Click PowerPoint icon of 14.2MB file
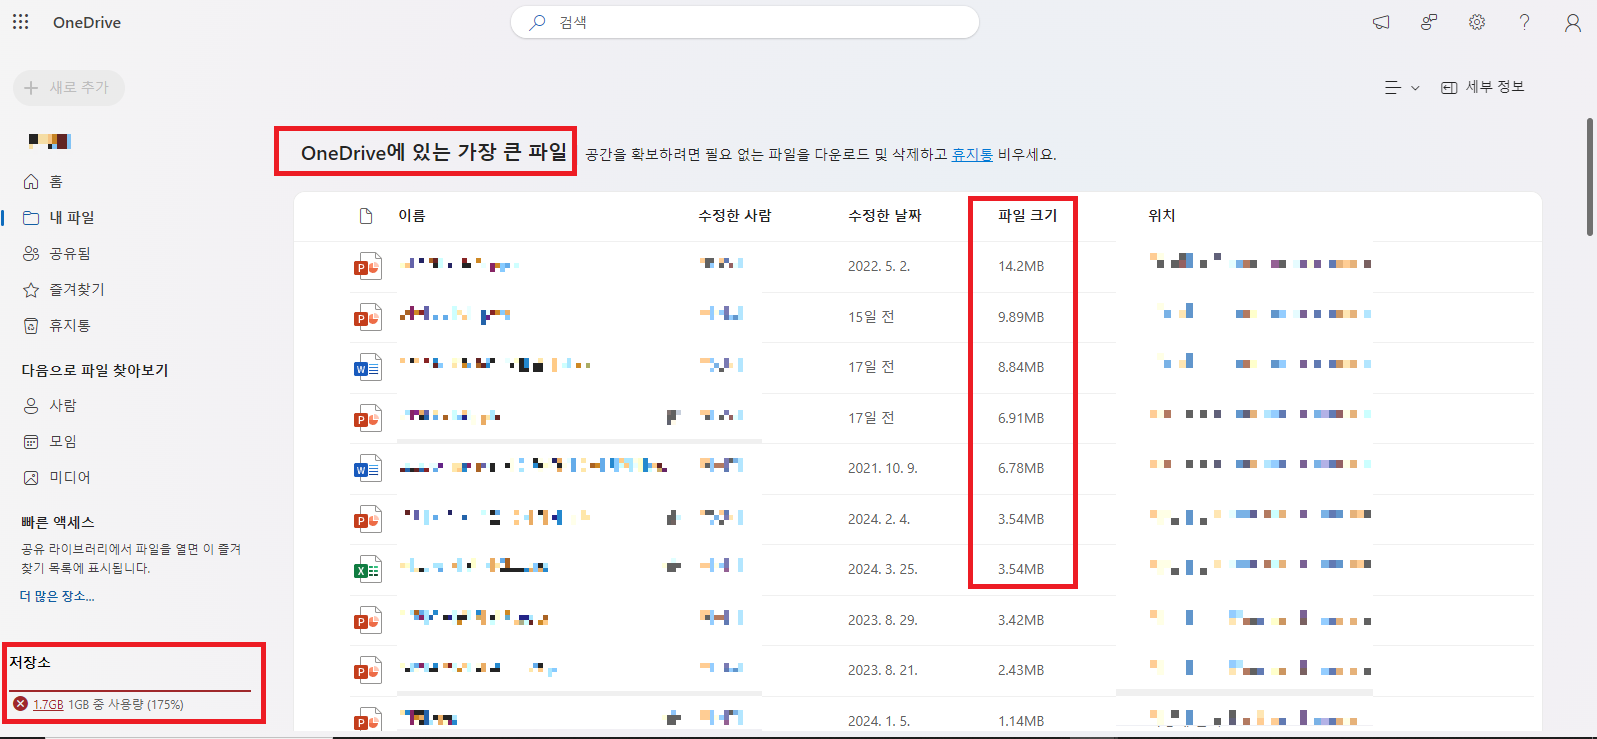Viewport: 1597px width, 739px height. click(x=367, y=266)
